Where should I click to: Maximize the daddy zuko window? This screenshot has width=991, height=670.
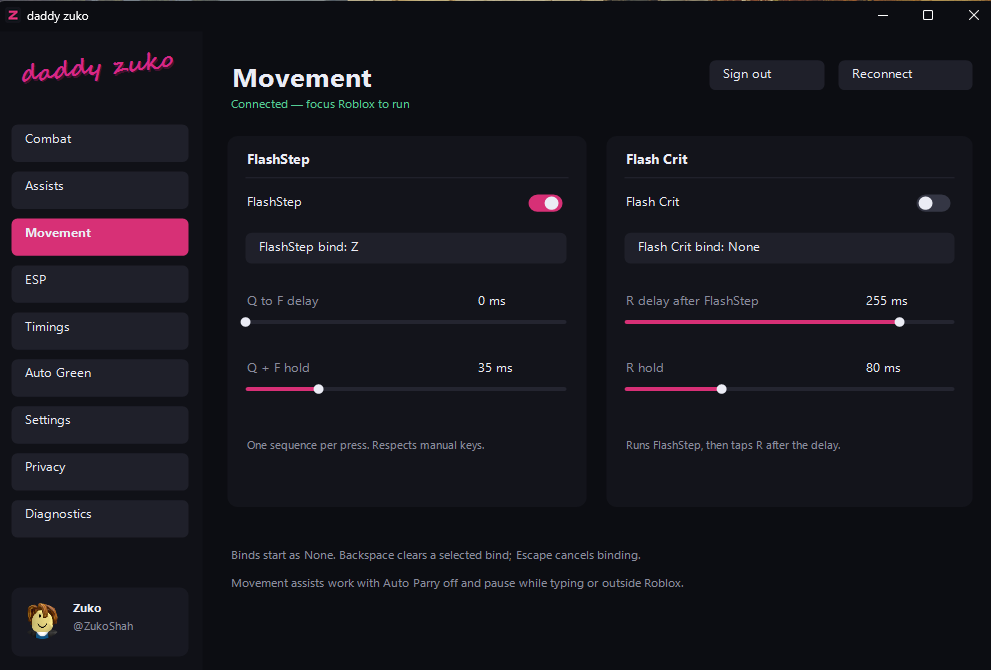[928, 15]
